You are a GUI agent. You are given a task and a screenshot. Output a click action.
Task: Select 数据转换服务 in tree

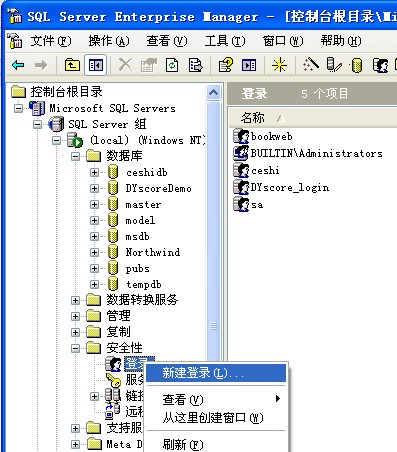pos(142,300)
